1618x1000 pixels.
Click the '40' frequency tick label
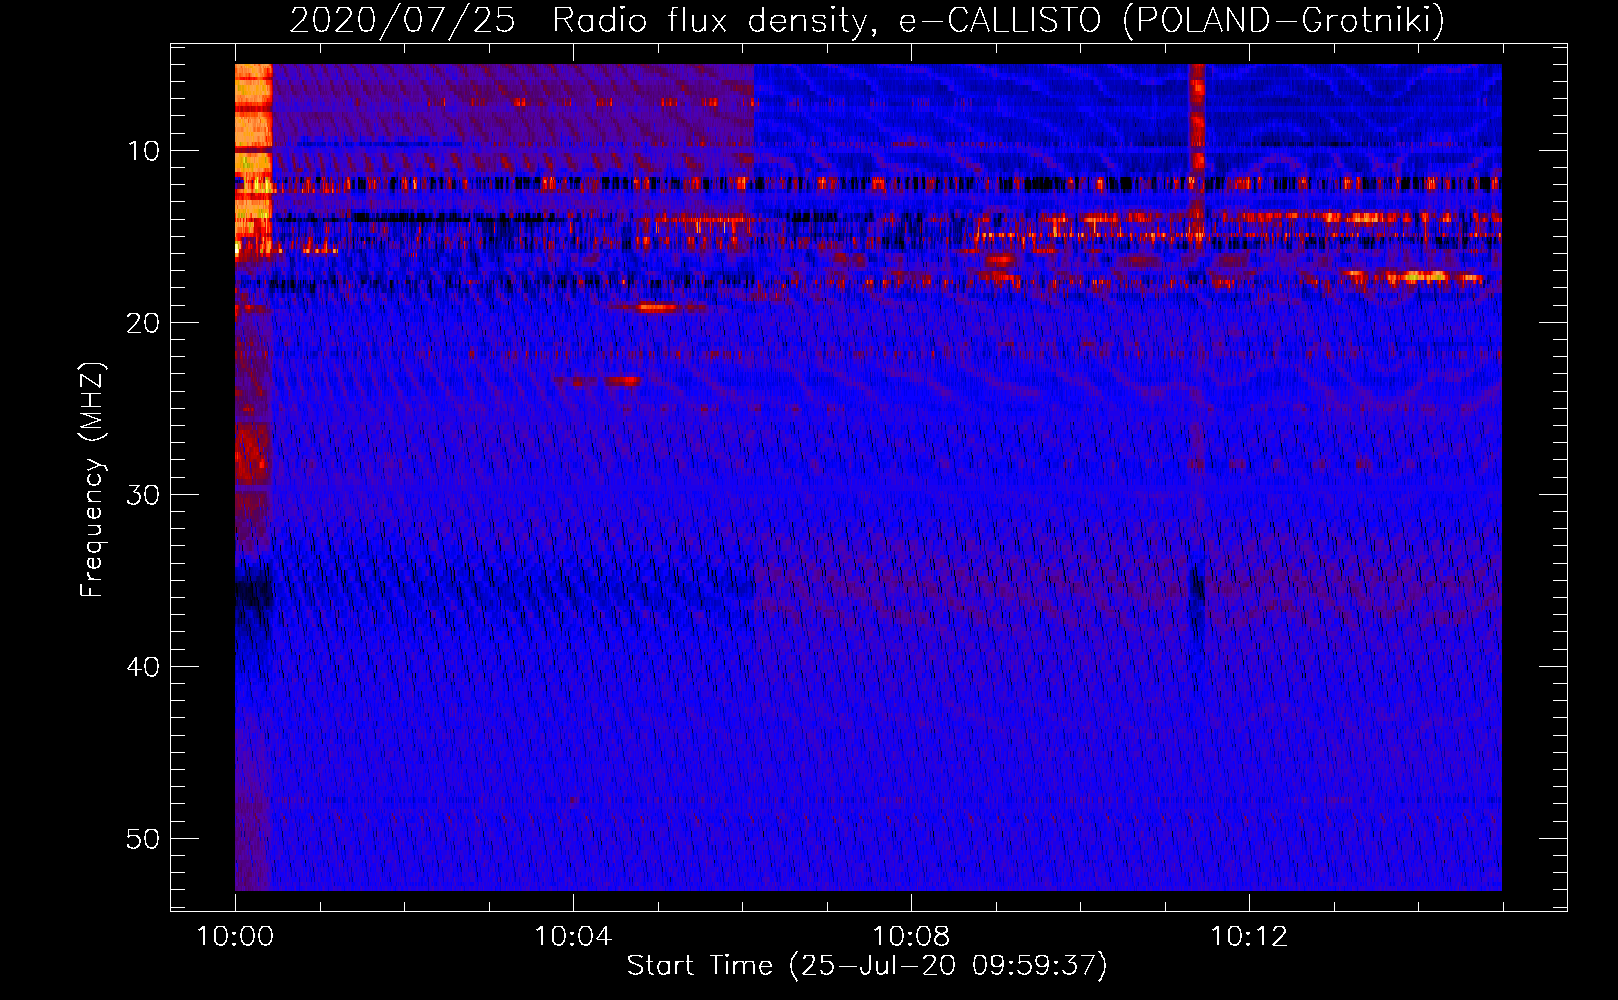(143, 667)
